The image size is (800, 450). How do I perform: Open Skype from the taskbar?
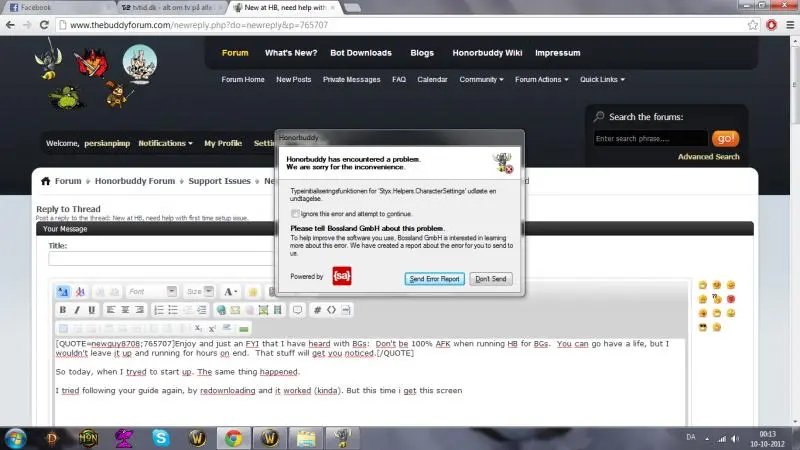[x=161, y=438]
